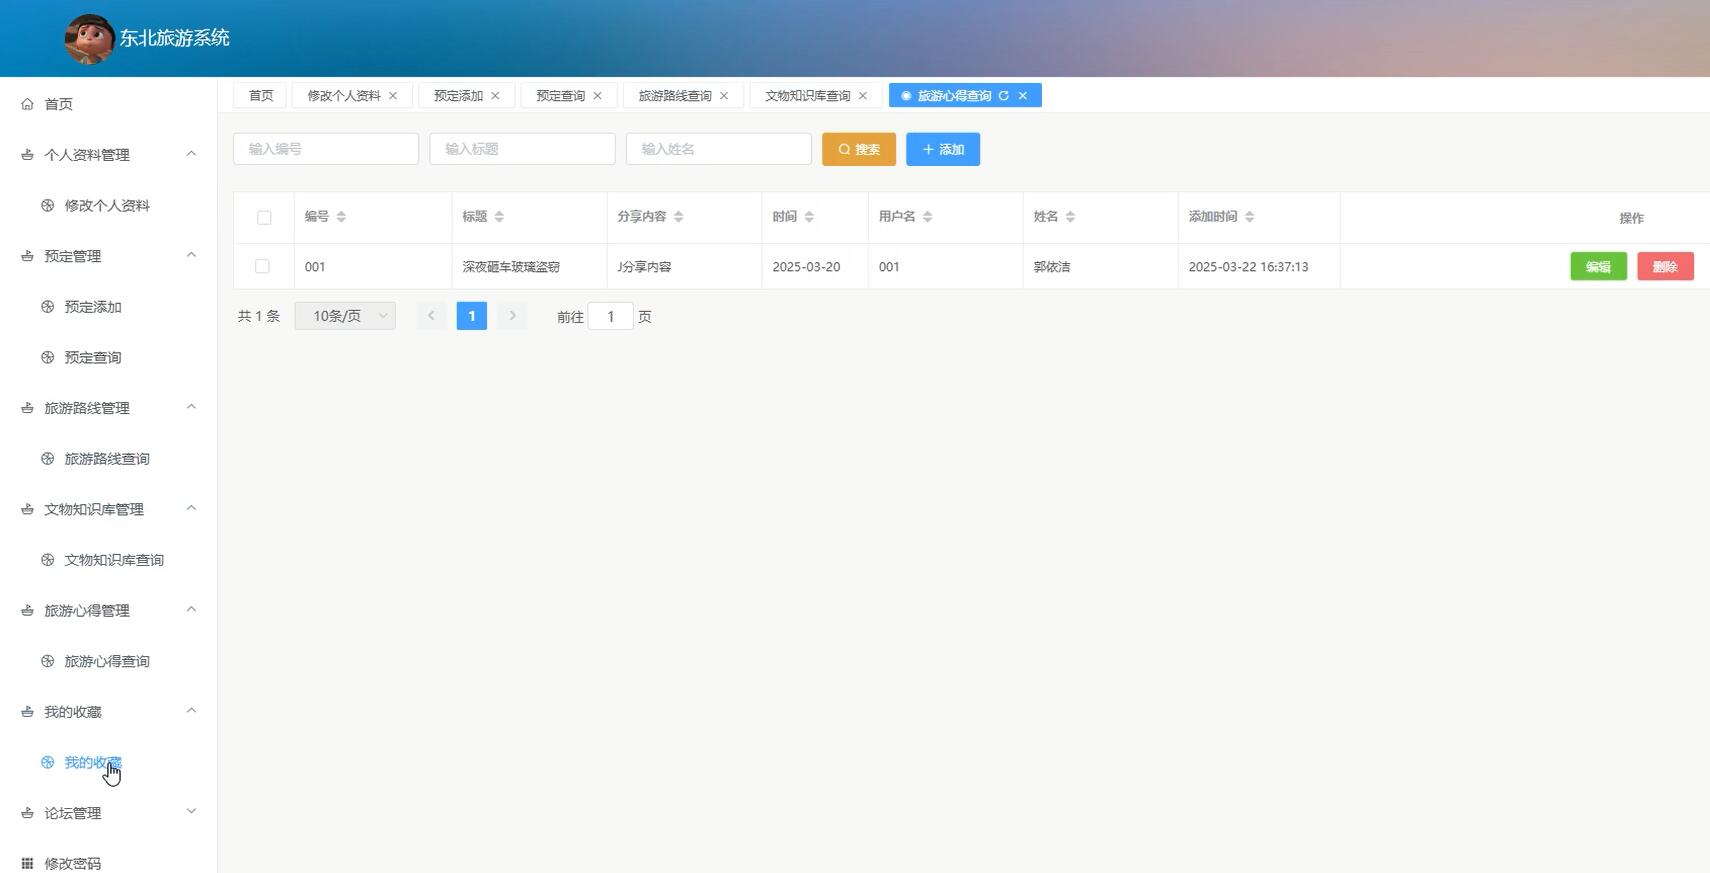Click the icon next to 文物知识库管理
The height and width of the screenshot is (873, 1710).
[x=27, y=509]
